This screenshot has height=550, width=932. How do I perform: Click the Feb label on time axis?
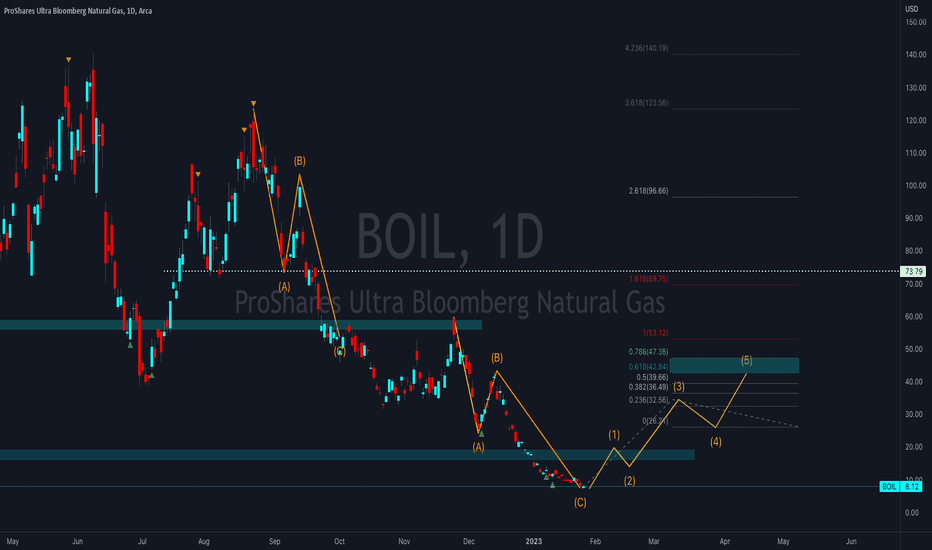[595, 541]
